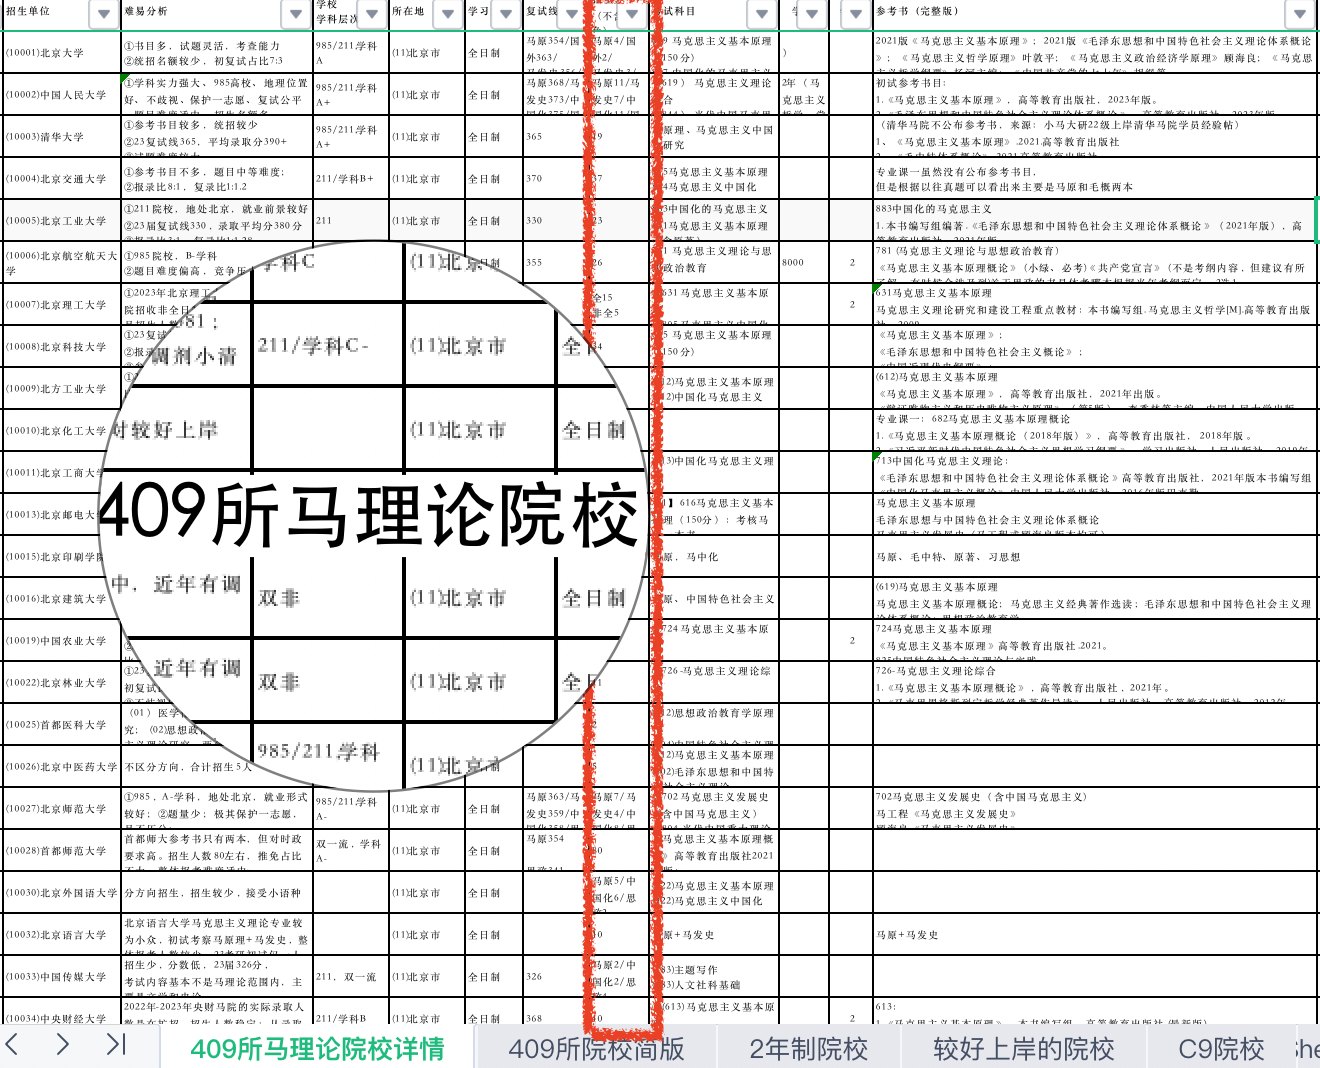Click the cell showing 8000
1320x1068 pixels.
tap(805, 263)
